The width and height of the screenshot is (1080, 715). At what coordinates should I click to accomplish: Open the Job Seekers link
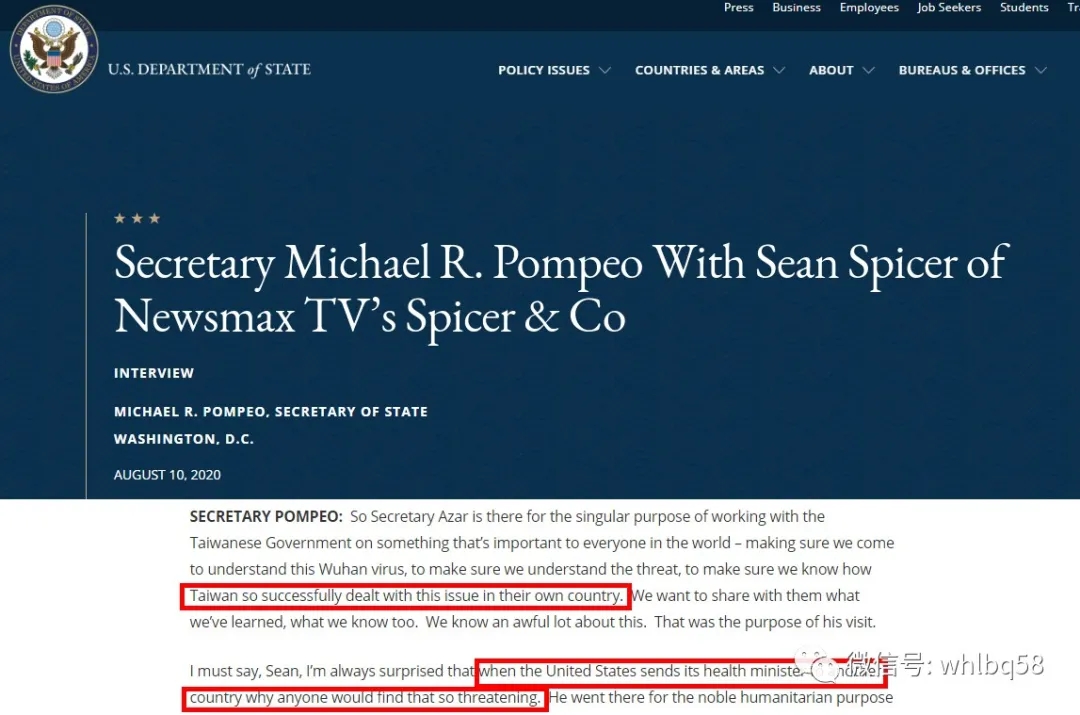pyautogui.click(x=950, y=8)
